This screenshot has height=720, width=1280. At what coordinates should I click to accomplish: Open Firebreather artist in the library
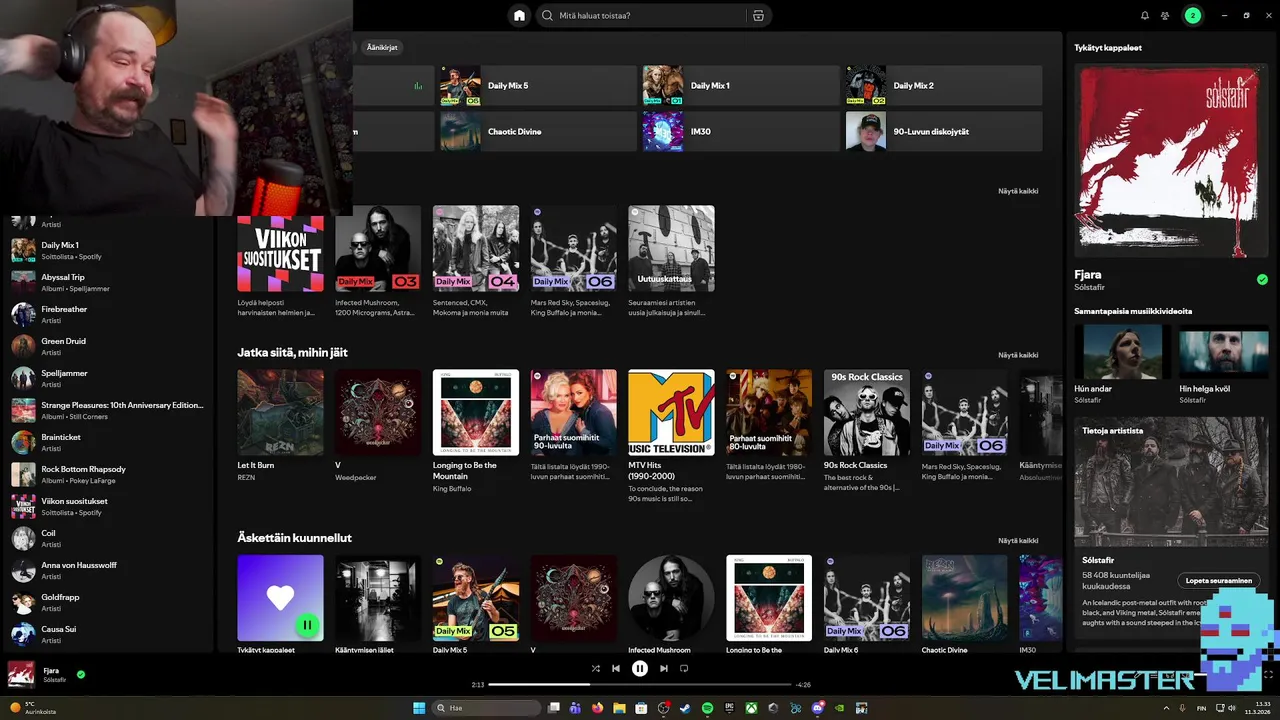click(x=108, y=314)
